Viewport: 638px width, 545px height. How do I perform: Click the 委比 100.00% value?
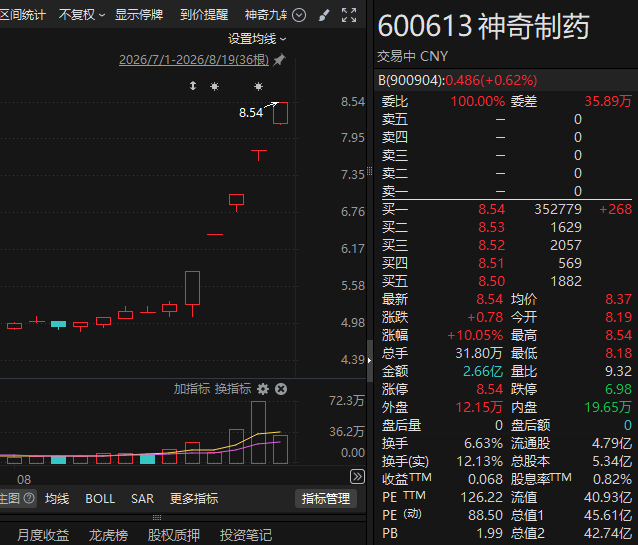(478, 101)
